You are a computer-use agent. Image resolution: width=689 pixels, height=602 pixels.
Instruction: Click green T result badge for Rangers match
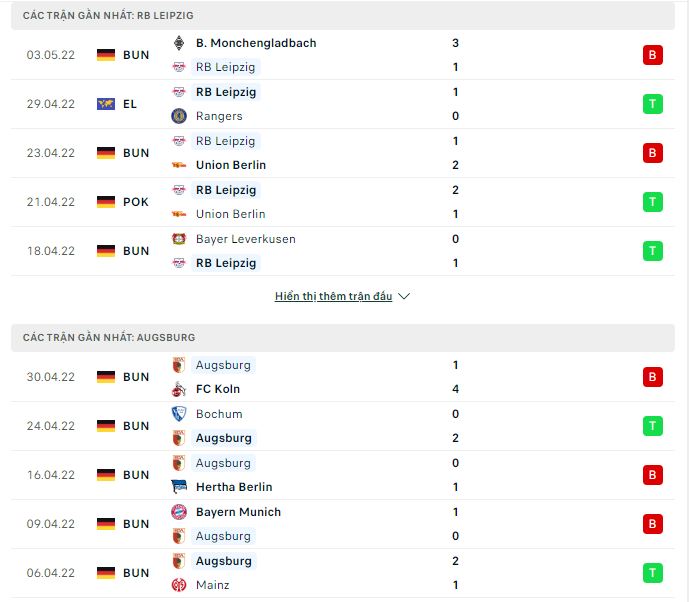pyautogui.click(x=653, y=104)
